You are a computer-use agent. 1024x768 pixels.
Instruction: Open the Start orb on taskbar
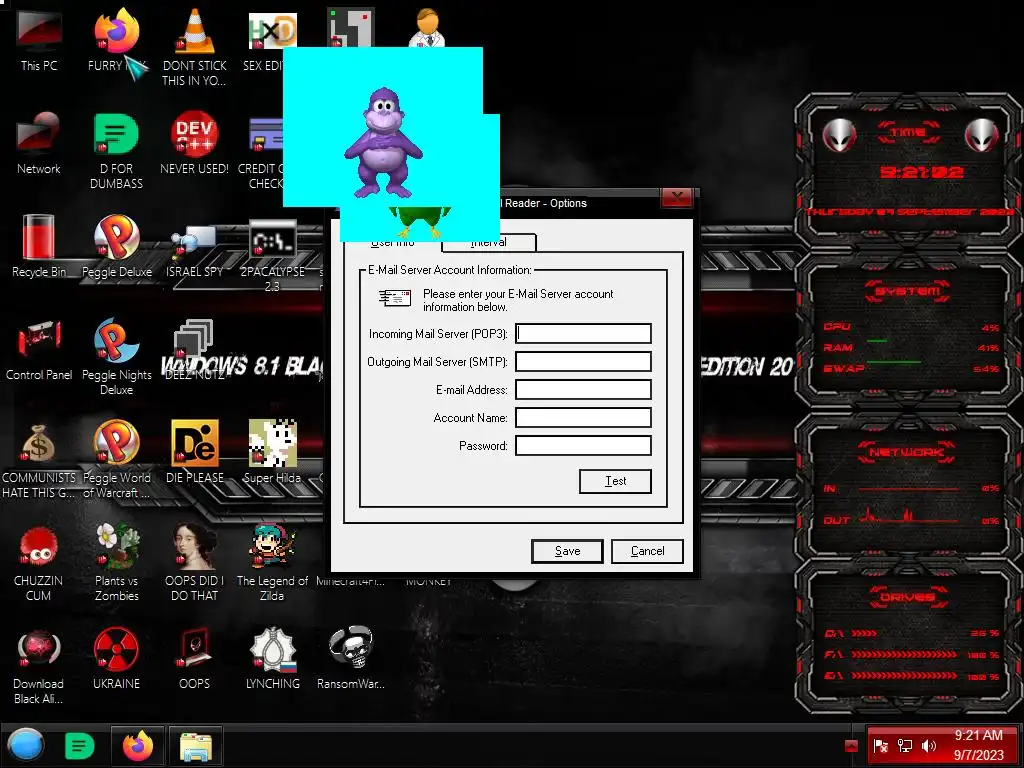(x=26, y=746)
